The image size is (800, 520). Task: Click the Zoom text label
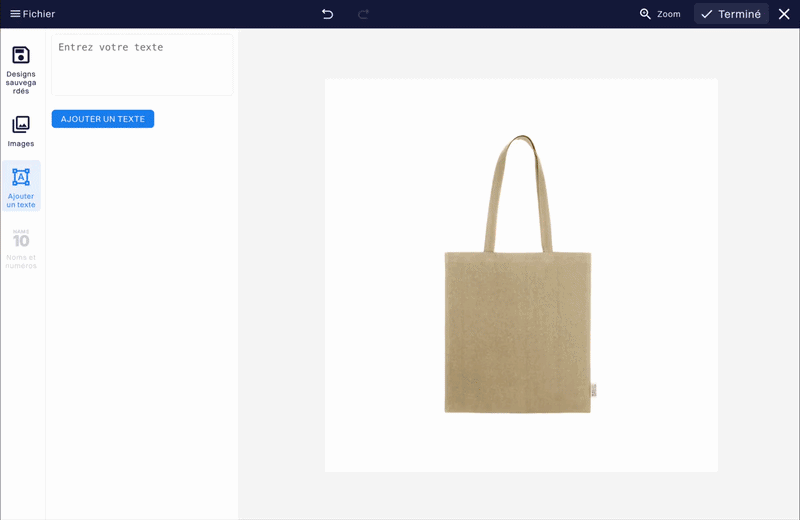pyautogui.click(x=669, y=14)
